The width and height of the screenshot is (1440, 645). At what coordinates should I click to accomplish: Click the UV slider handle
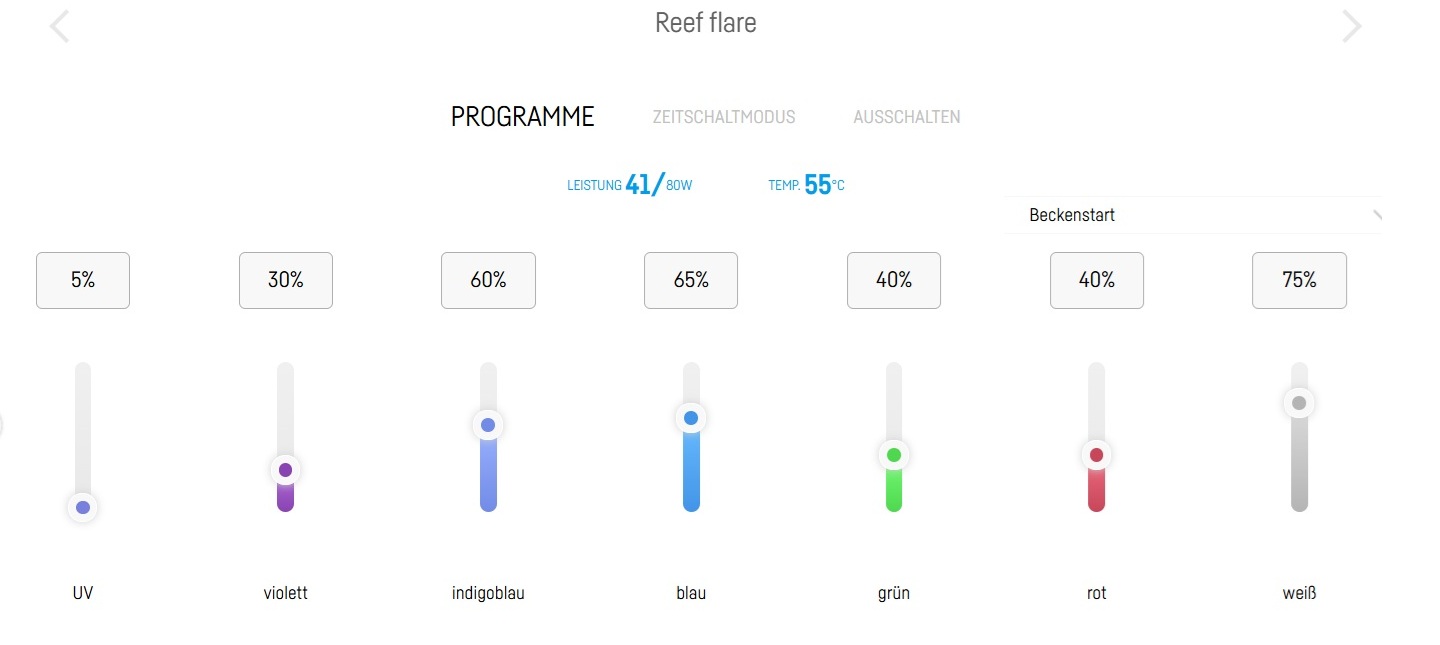coord(83,508)
